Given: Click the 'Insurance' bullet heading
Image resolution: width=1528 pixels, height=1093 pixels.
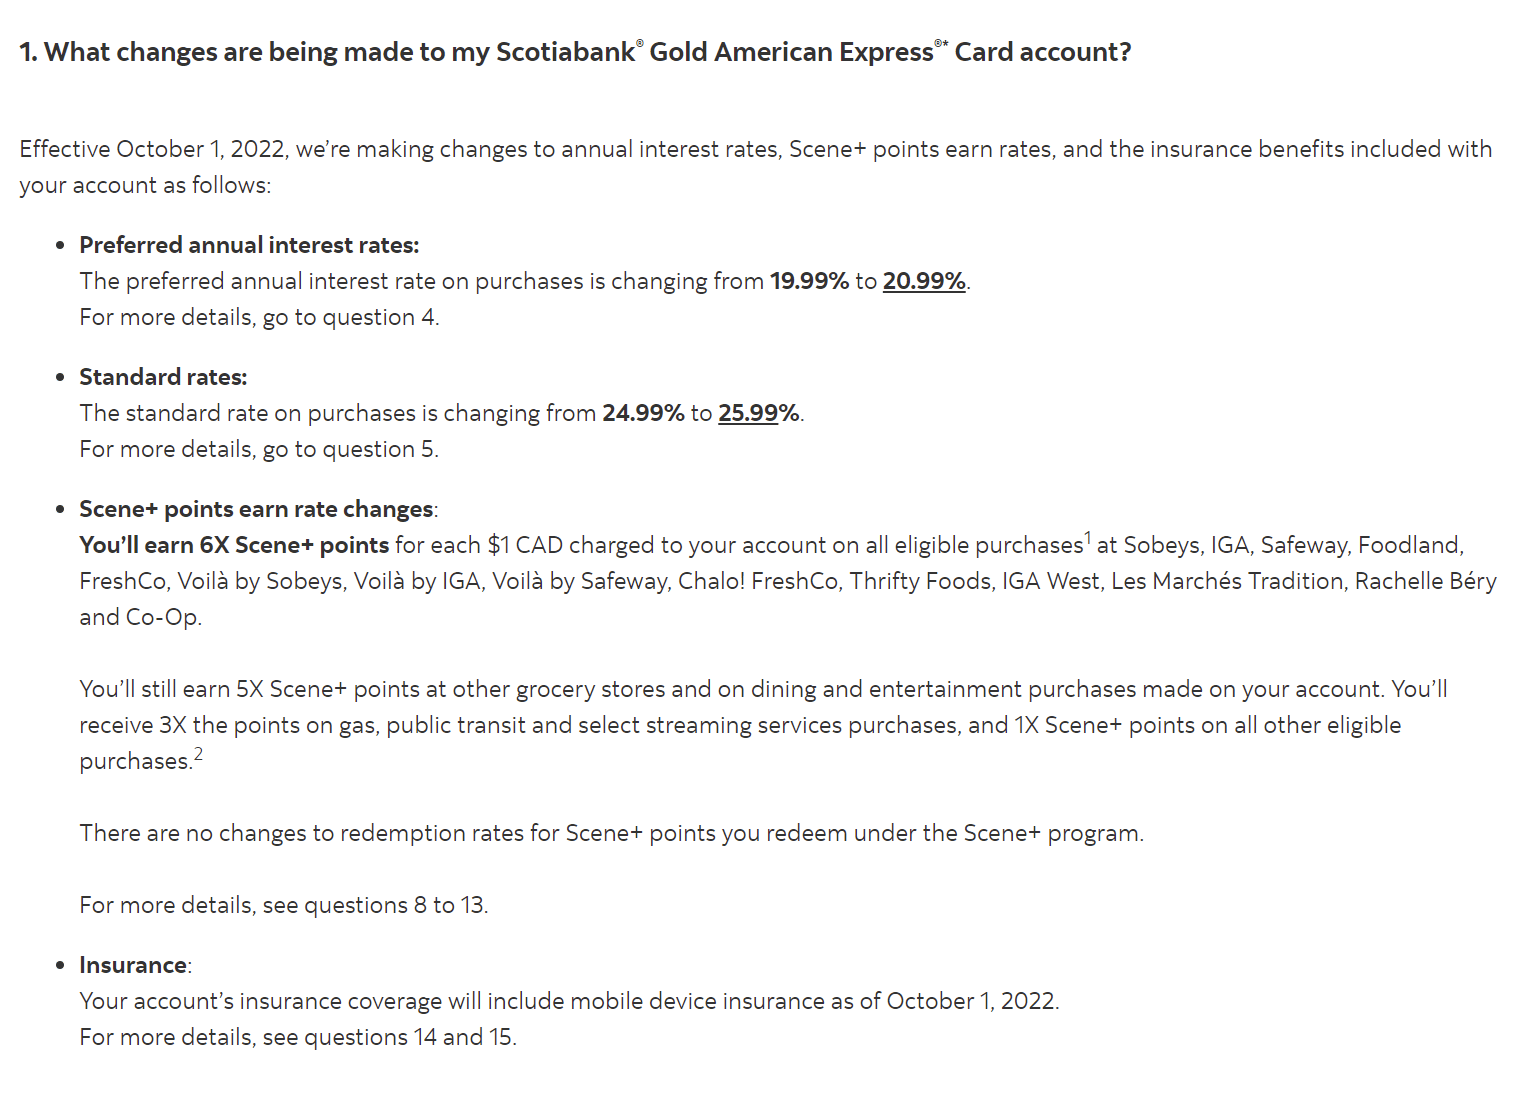Looking at the screenshot, I should (x=133, y=965).
